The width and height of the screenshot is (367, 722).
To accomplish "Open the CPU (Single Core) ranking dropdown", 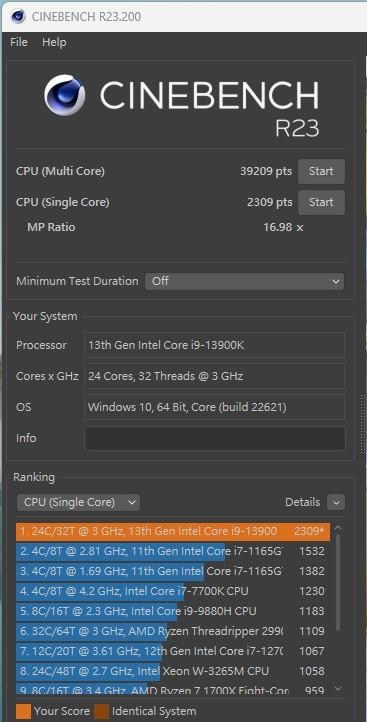I will click(78, 502).
